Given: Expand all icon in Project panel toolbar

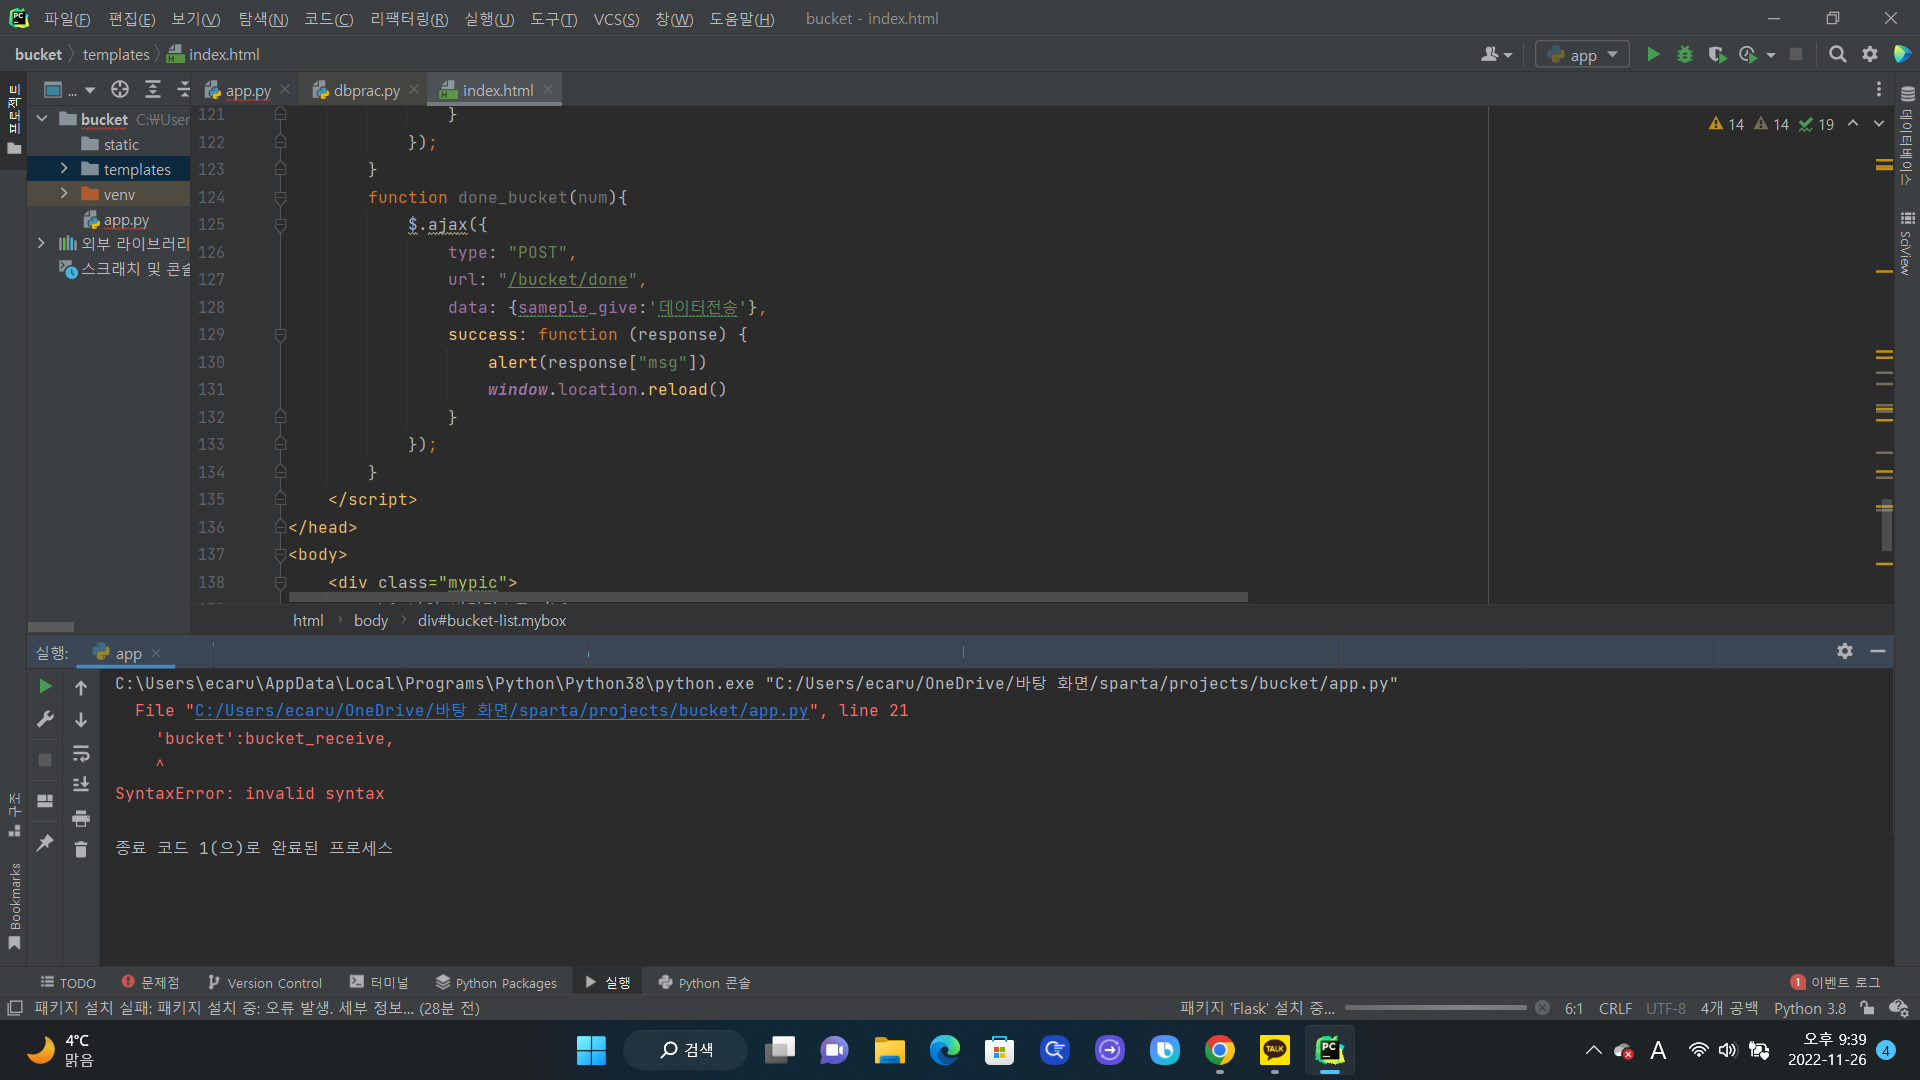Looking at the screenshot, I should click(x=153, y=90).
